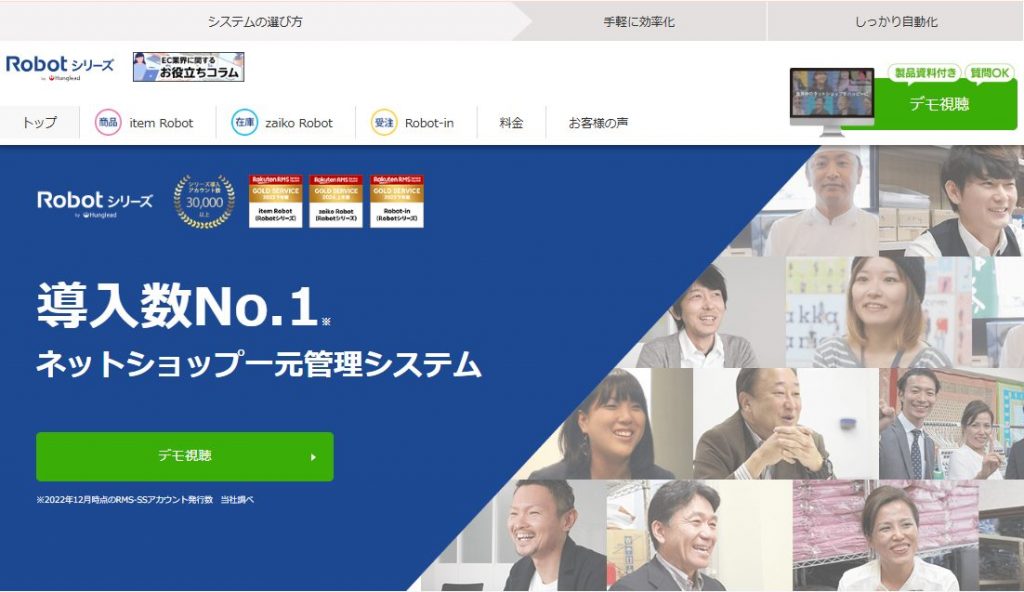Go to the 料金 pricing page

tap(511, 122)
